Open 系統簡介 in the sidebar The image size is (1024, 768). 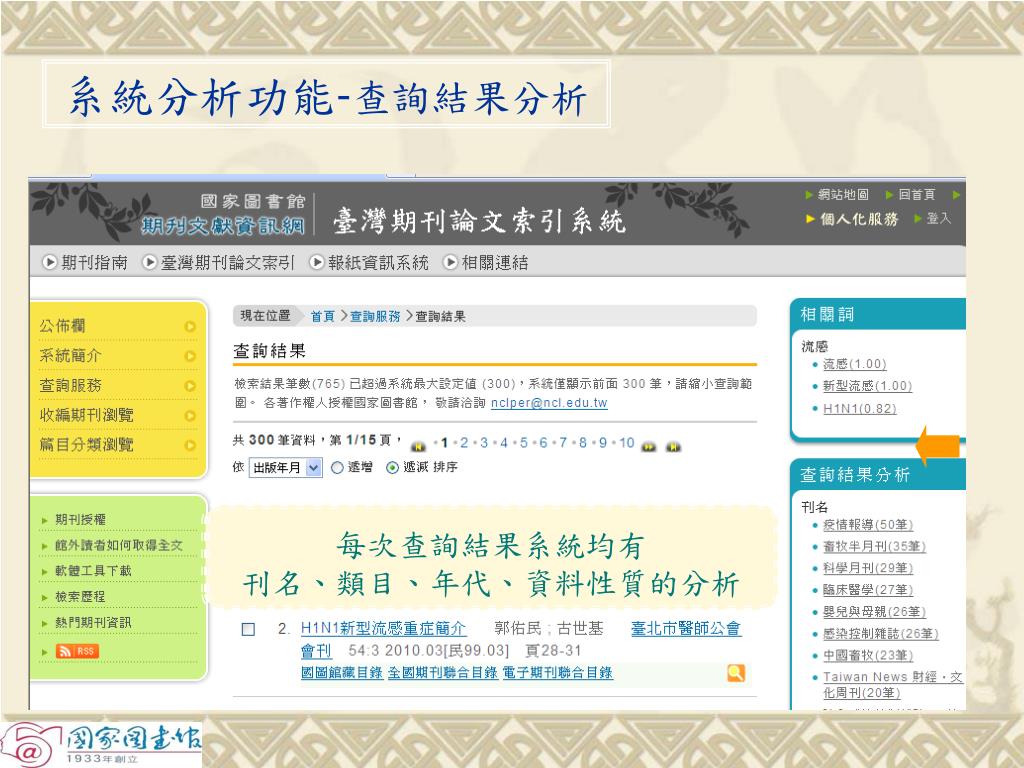pos(70,355)
